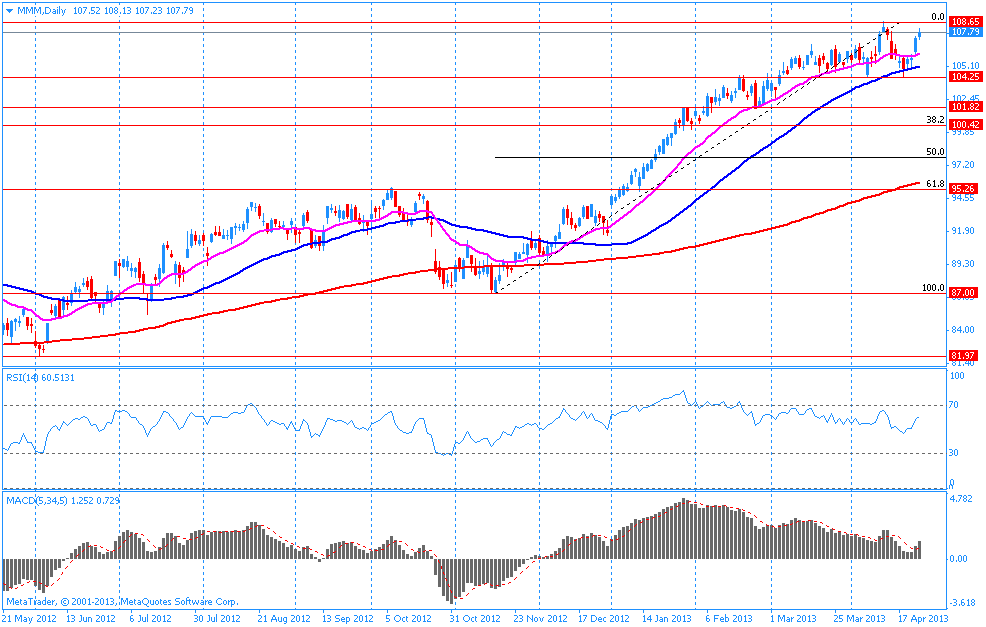Click the MACD(5,34,5) indicator label
986x627 pixels.
click(x=63, y=501)
